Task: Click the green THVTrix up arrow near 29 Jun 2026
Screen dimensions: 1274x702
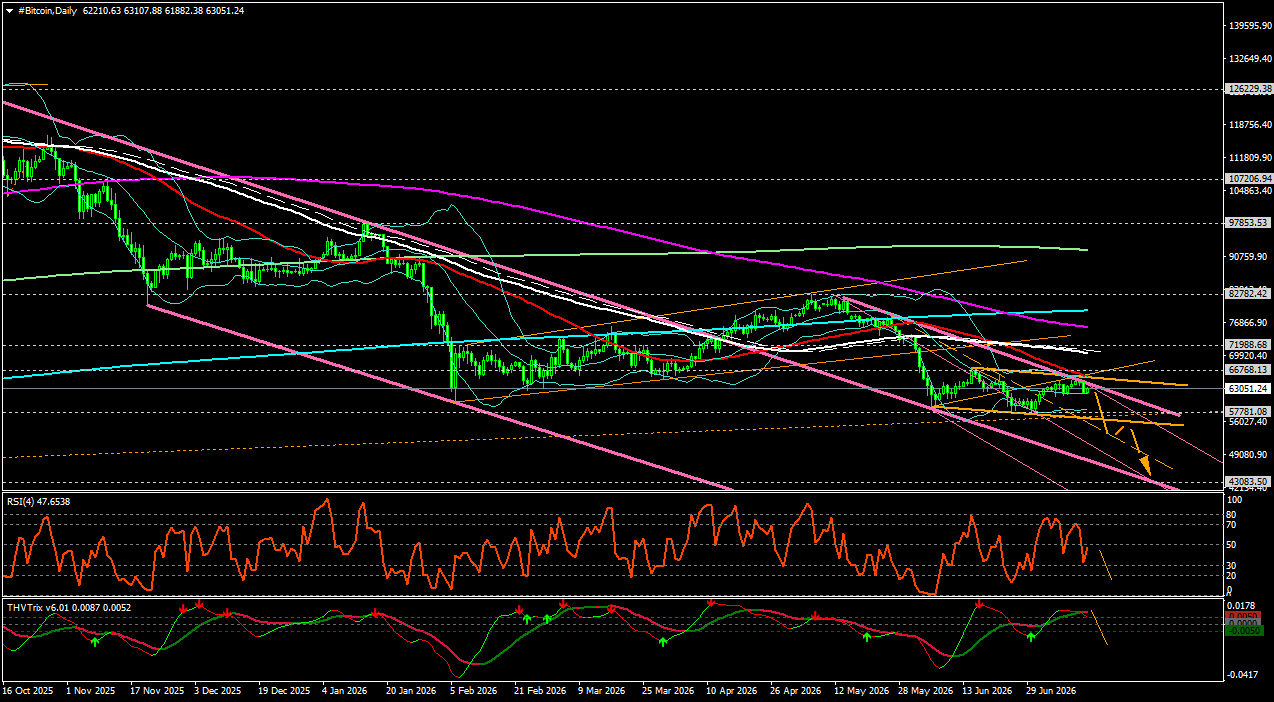Action: click(1030, 636)
